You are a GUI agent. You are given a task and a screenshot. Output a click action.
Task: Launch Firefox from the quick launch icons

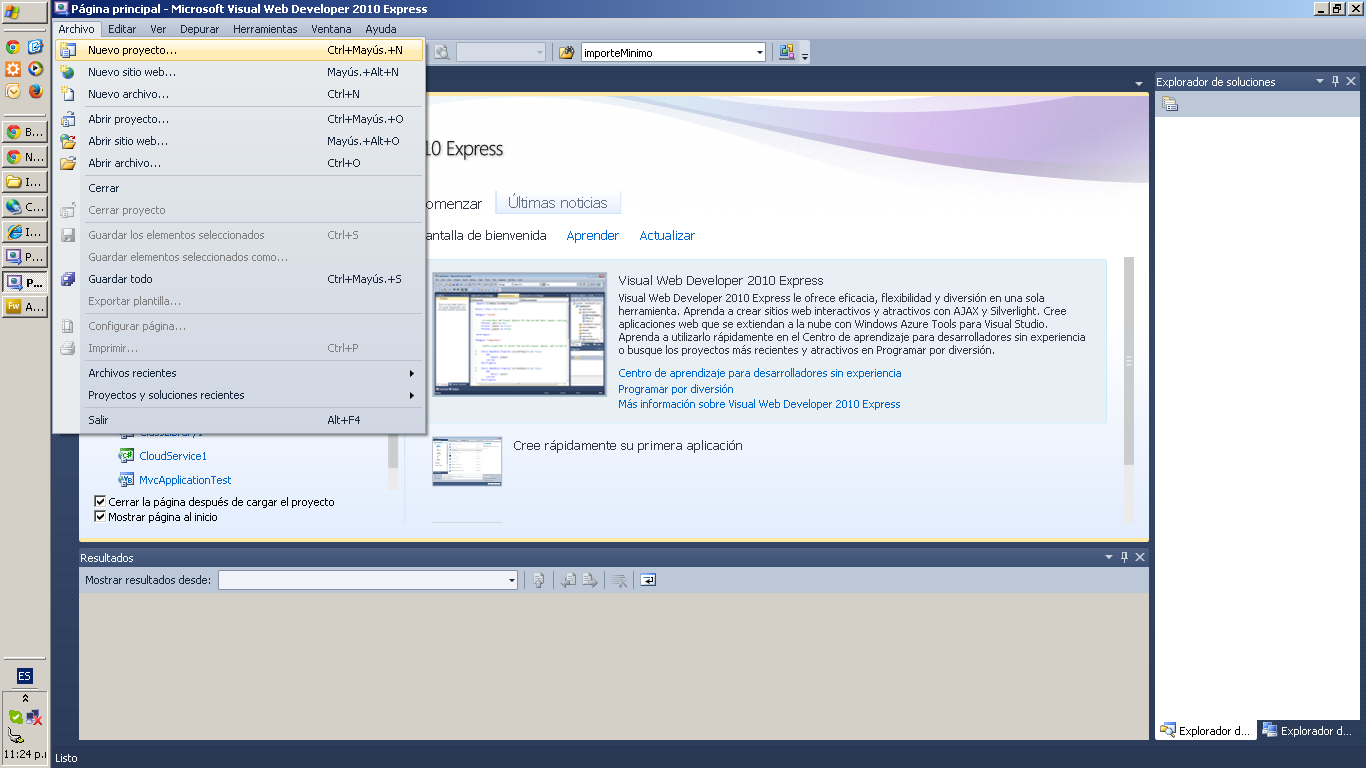(36, 91)
